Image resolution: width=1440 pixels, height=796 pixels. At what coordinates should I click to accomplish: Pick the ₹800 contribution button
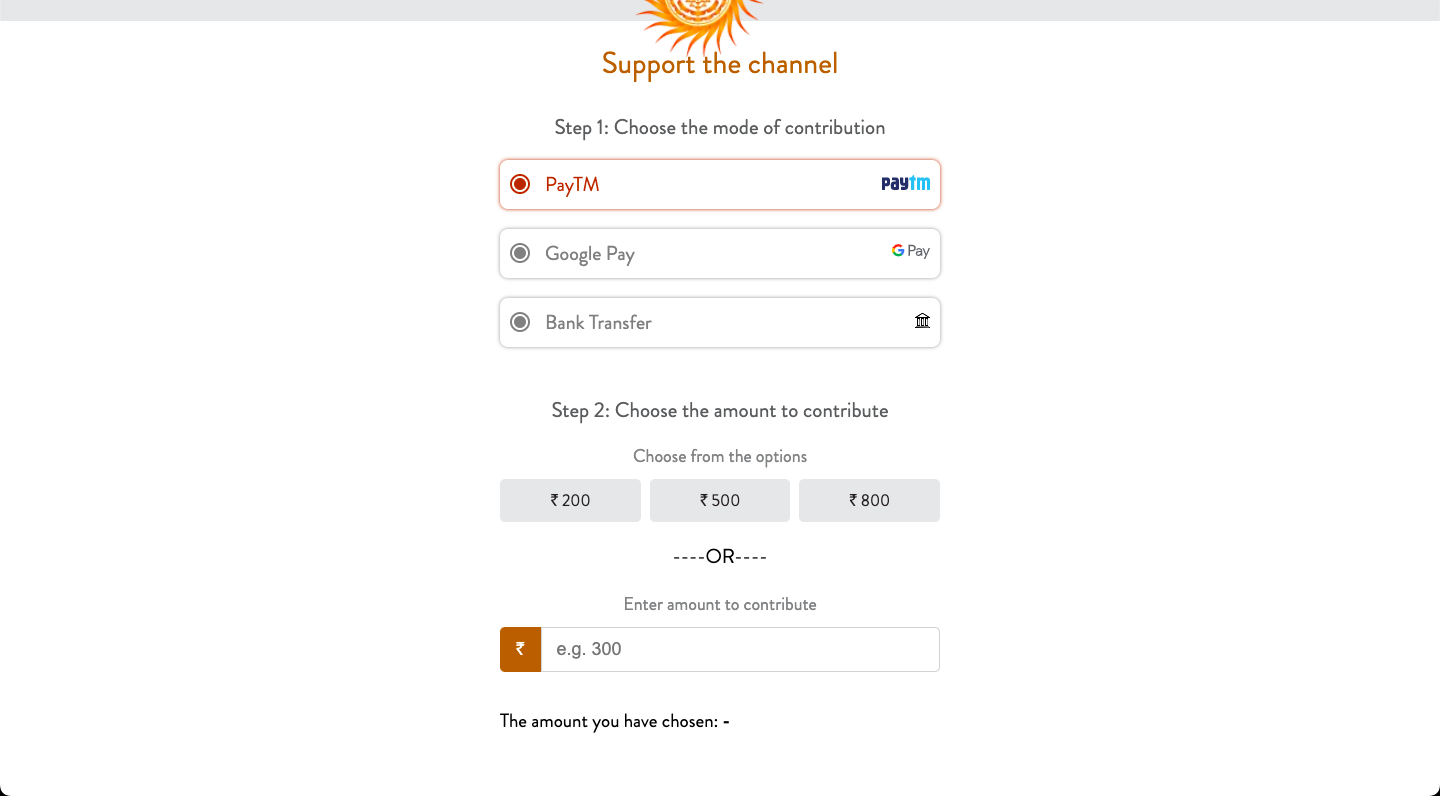tap(869, 500)
